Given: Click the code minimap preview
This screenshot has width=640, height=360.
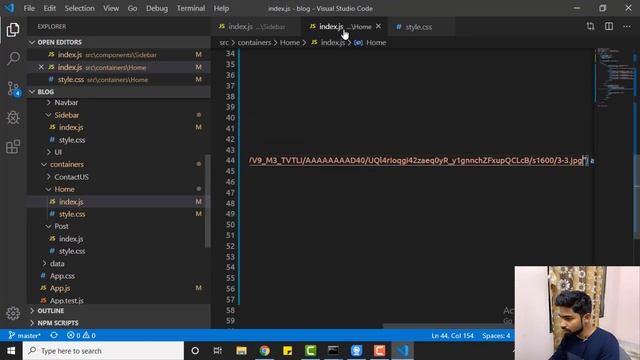Looking at the screenshot, I should click(x=614, y=78).
